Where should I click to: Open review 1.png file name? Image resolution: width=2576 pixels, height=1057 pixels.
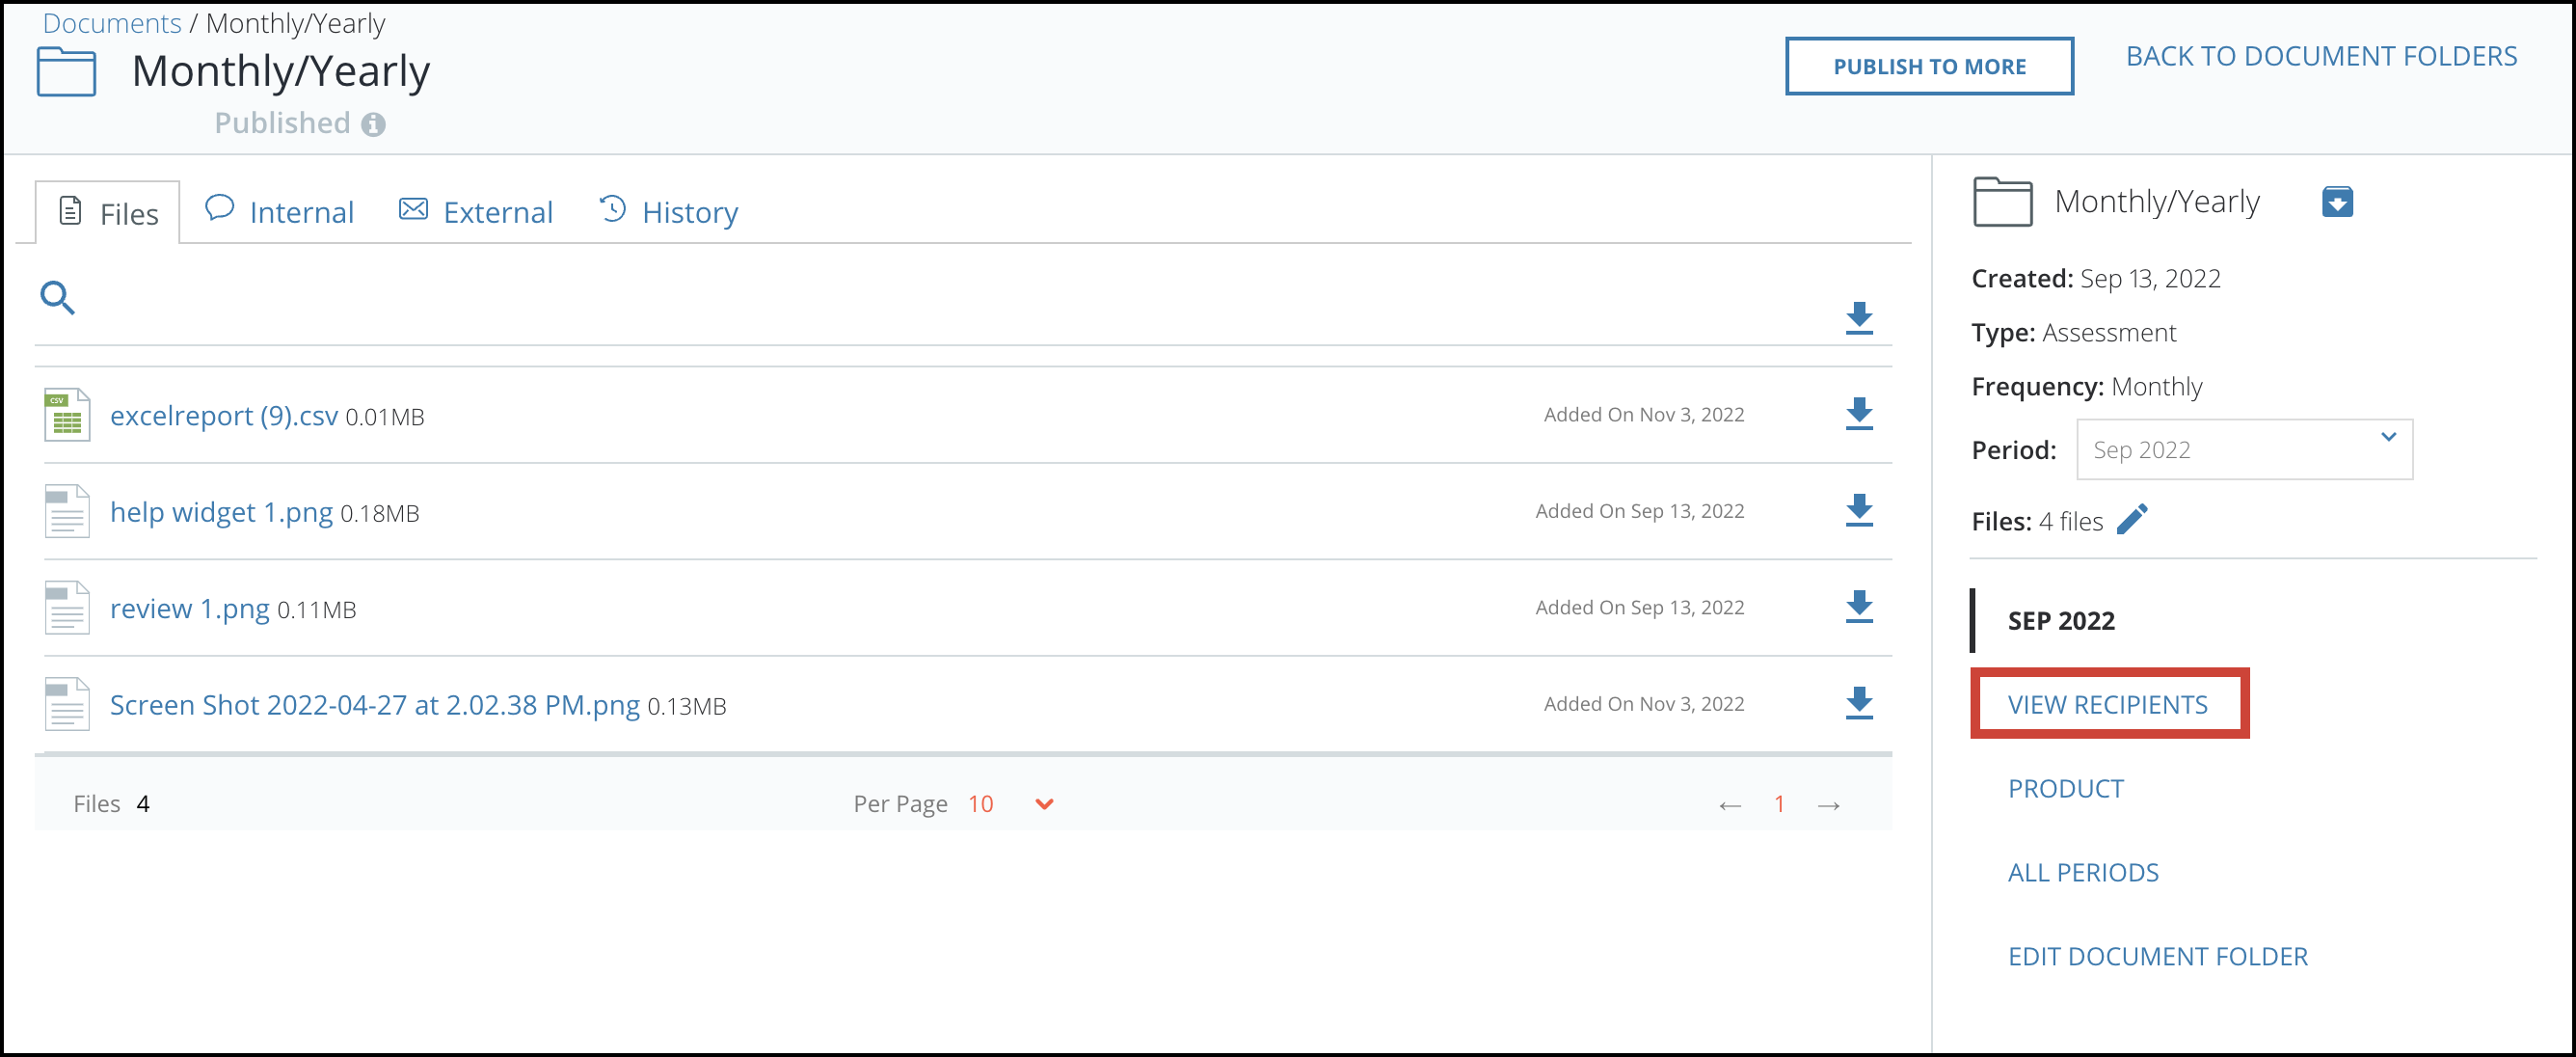click(189, 608)
